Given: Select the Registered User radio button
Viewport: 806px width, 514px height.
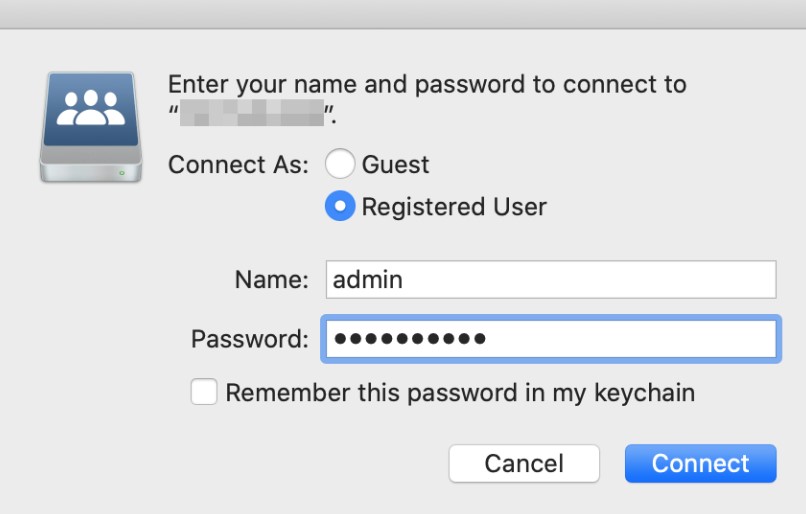Looking at the screenshot, I should tap(340, 207).
